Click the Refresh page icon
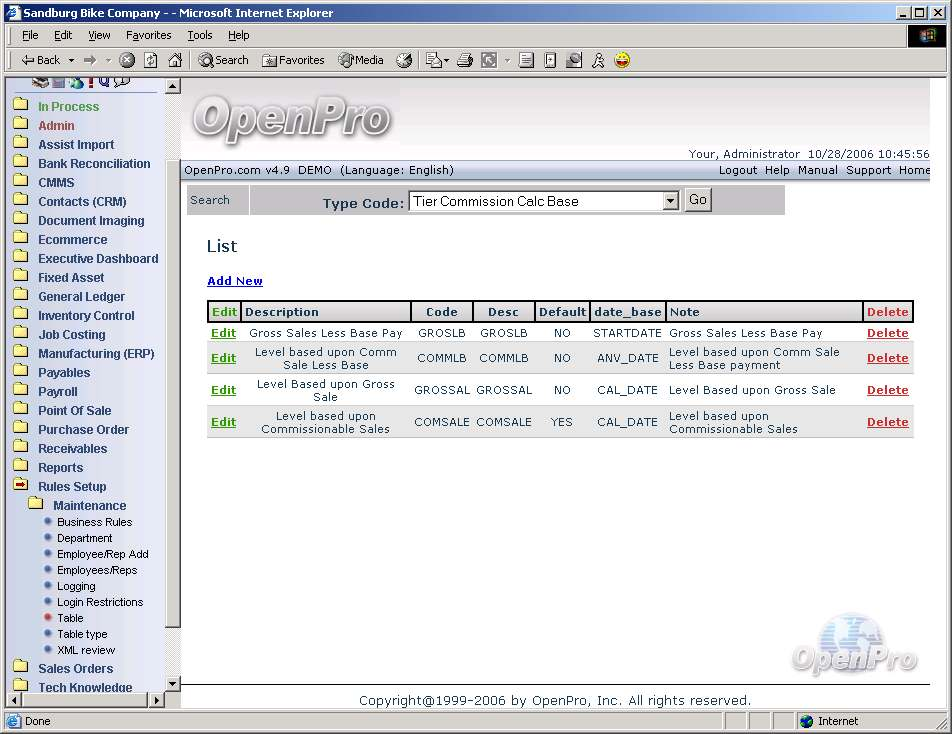The height and width of the screenshot is (734, 952). click(x=150, y=60)
